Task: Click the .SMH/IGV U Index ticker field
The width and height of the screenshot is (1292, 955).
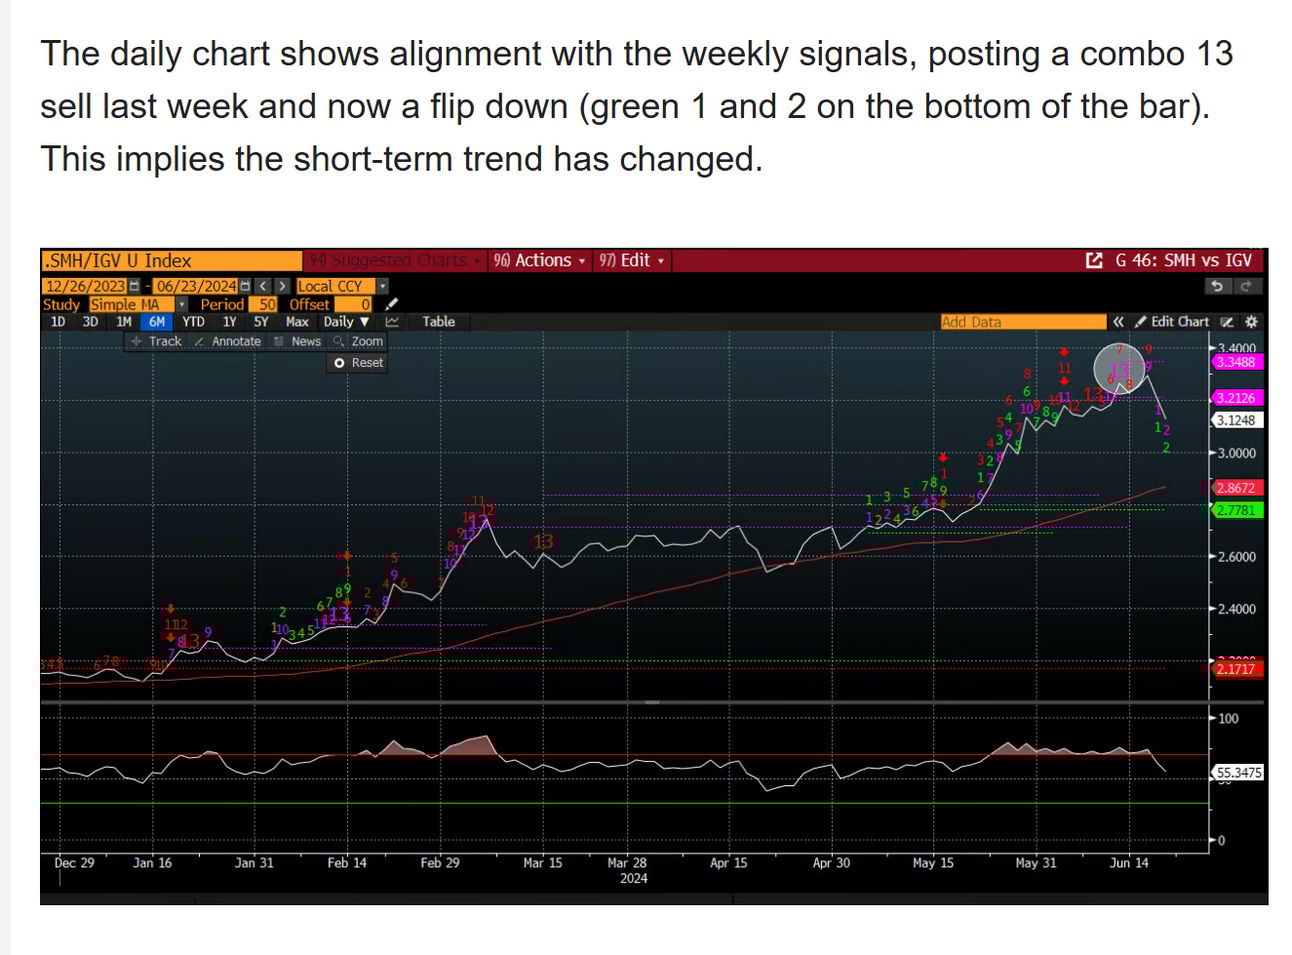Action: click(171, 260)
